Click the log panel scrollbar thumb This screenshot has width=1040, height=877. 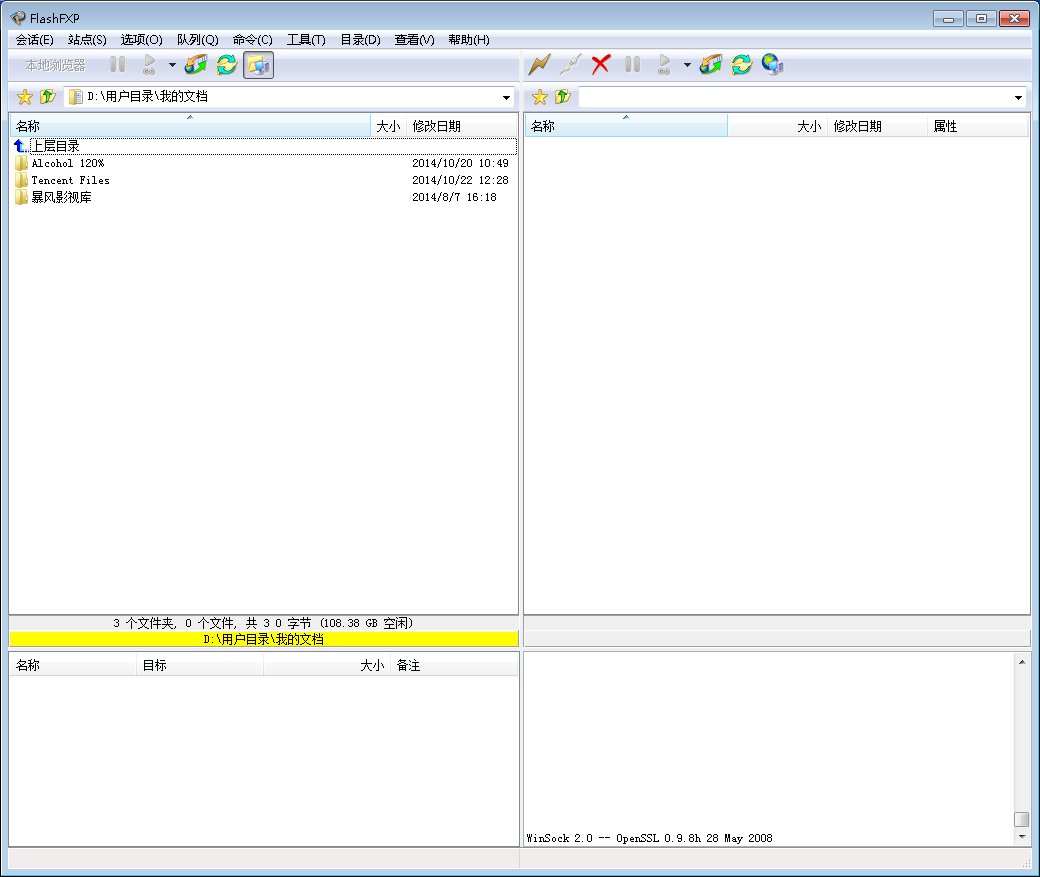pos(1021,819)
